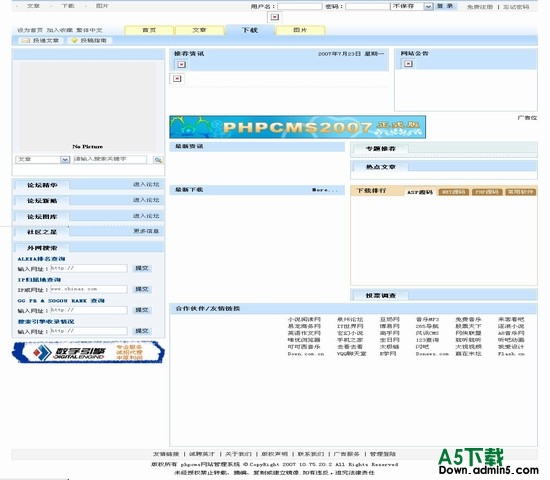
Task: Open the 不保存 cookie dropdown
Action: click(x=412, y=6)
